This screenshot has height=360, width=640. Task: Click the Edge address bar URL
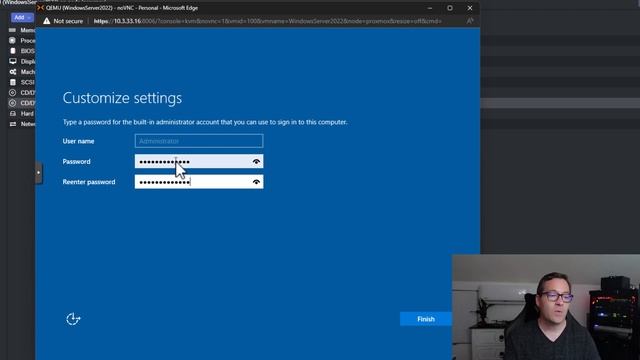click(x=267, y=21)
